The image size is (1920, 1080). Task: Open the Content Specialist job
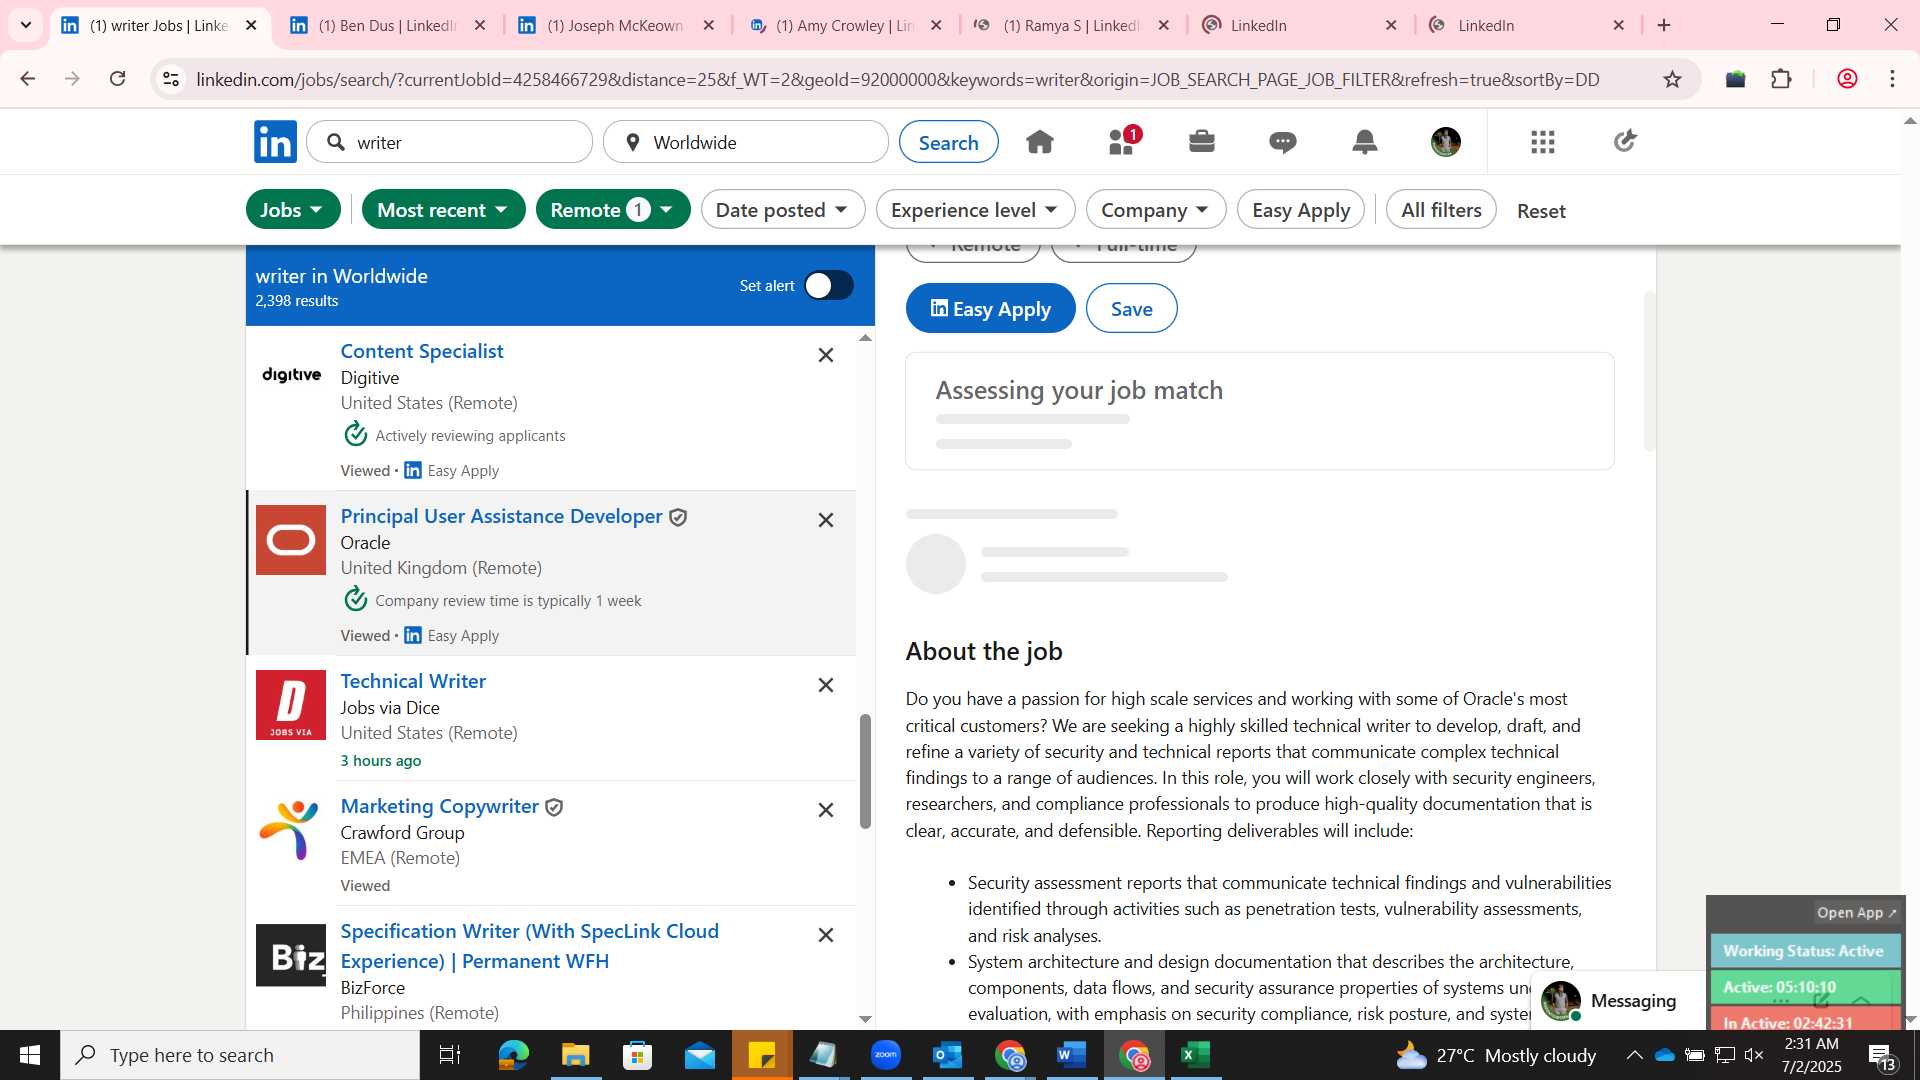422,351
